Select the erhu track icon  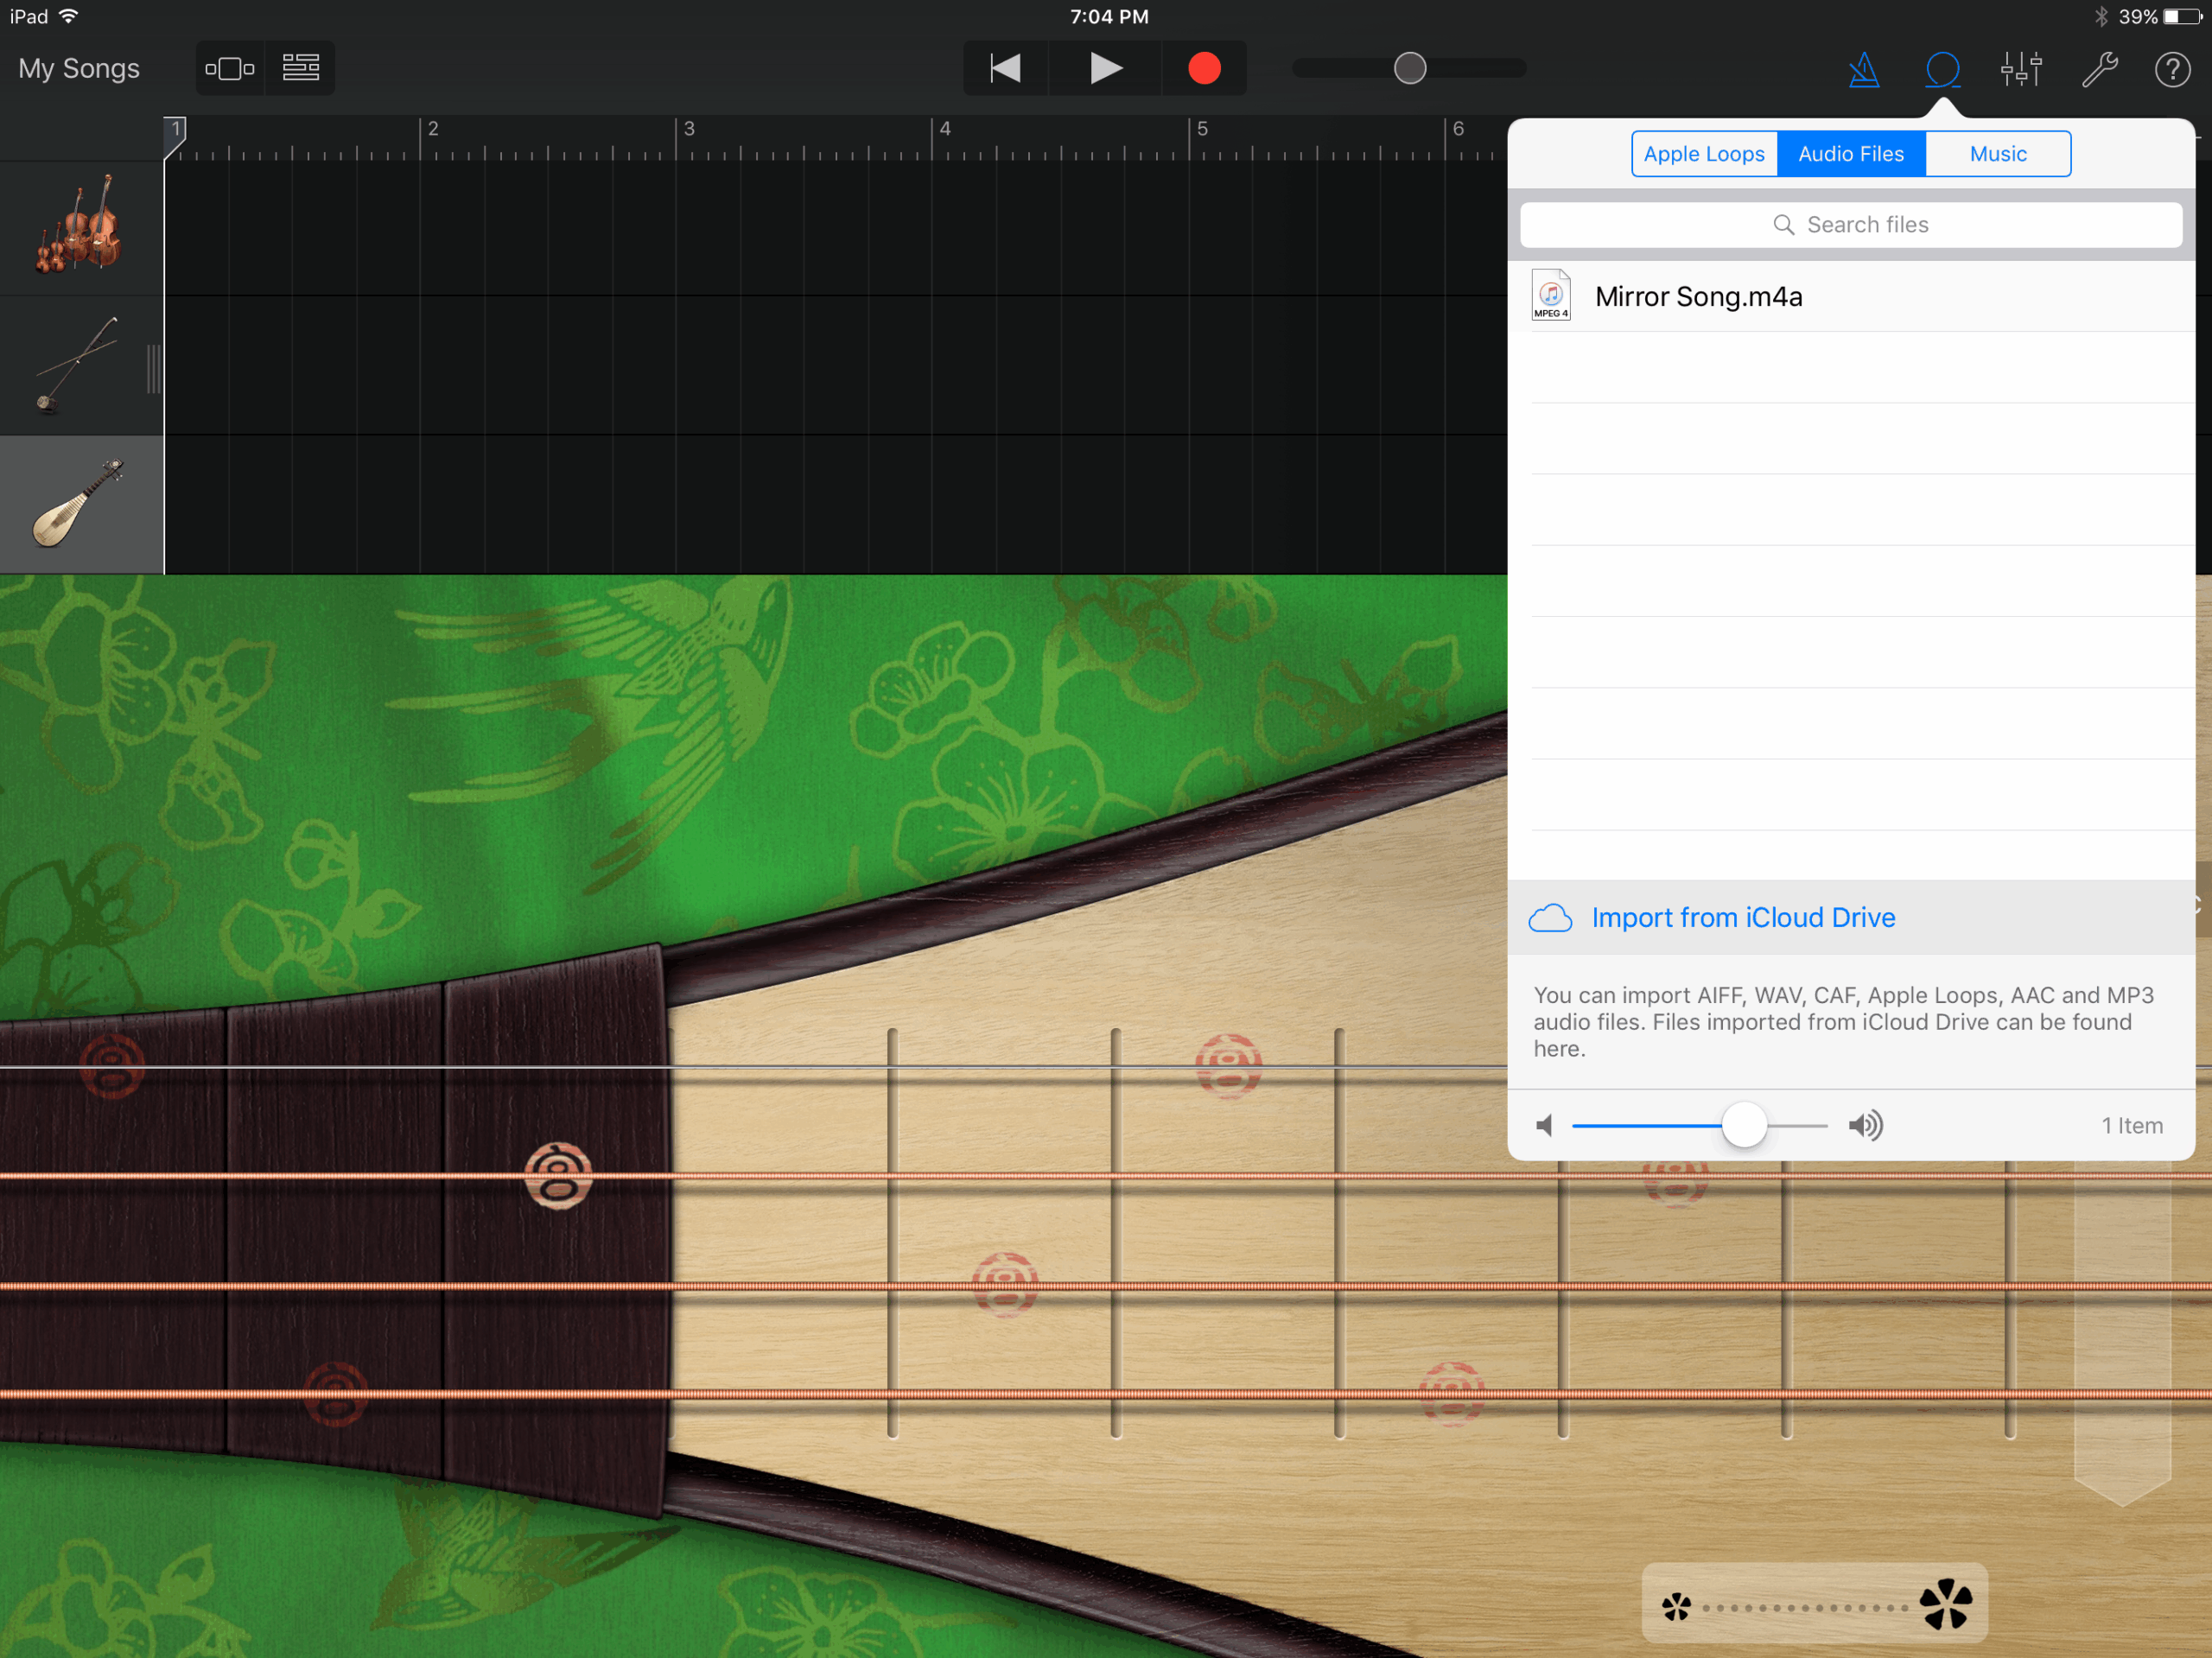point(78,366)
